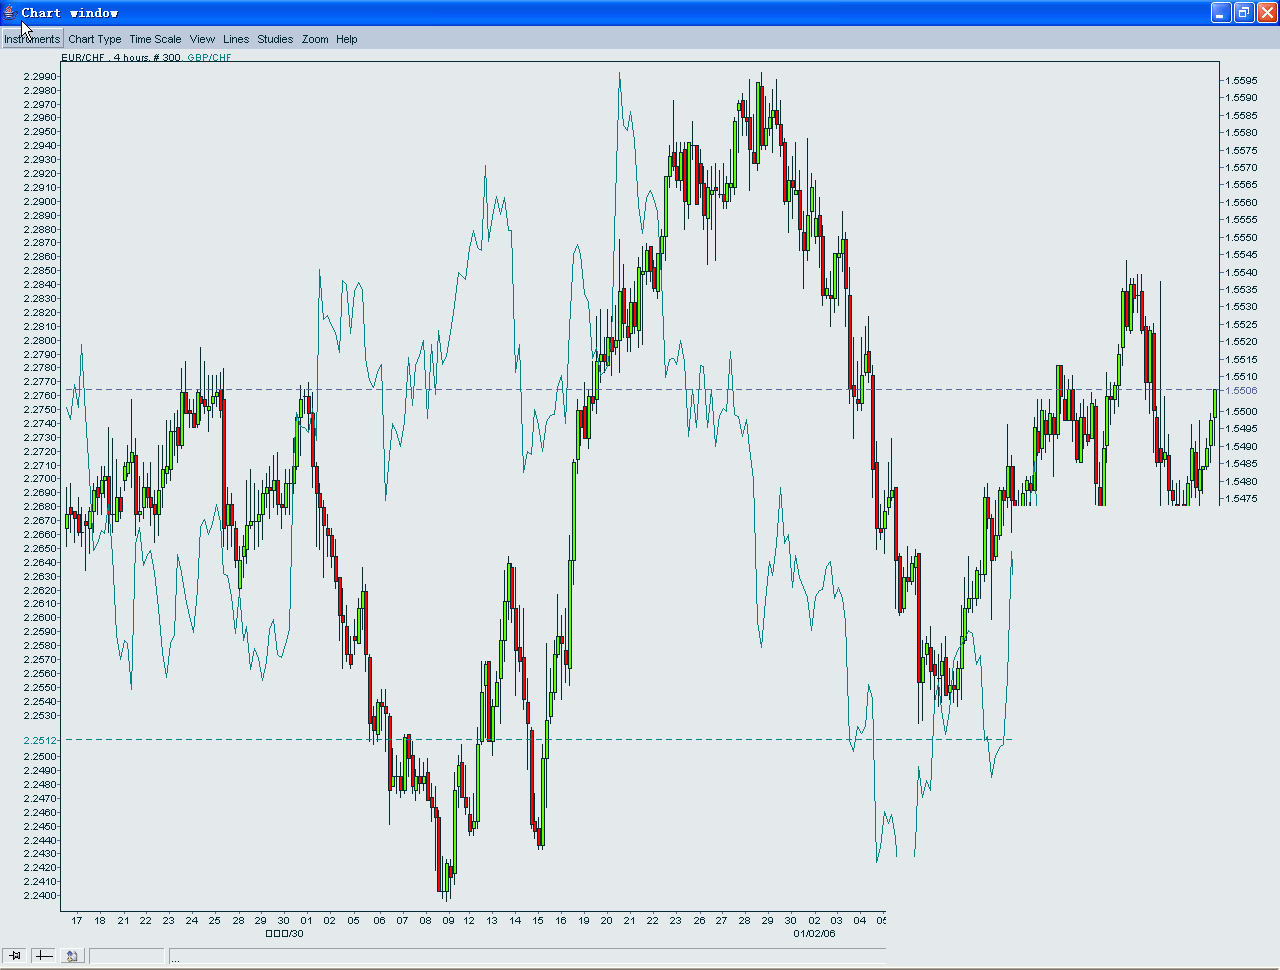Open the Time Scale menu
The width and height of the screenshot is (1280, 970).
pos(155,39)
